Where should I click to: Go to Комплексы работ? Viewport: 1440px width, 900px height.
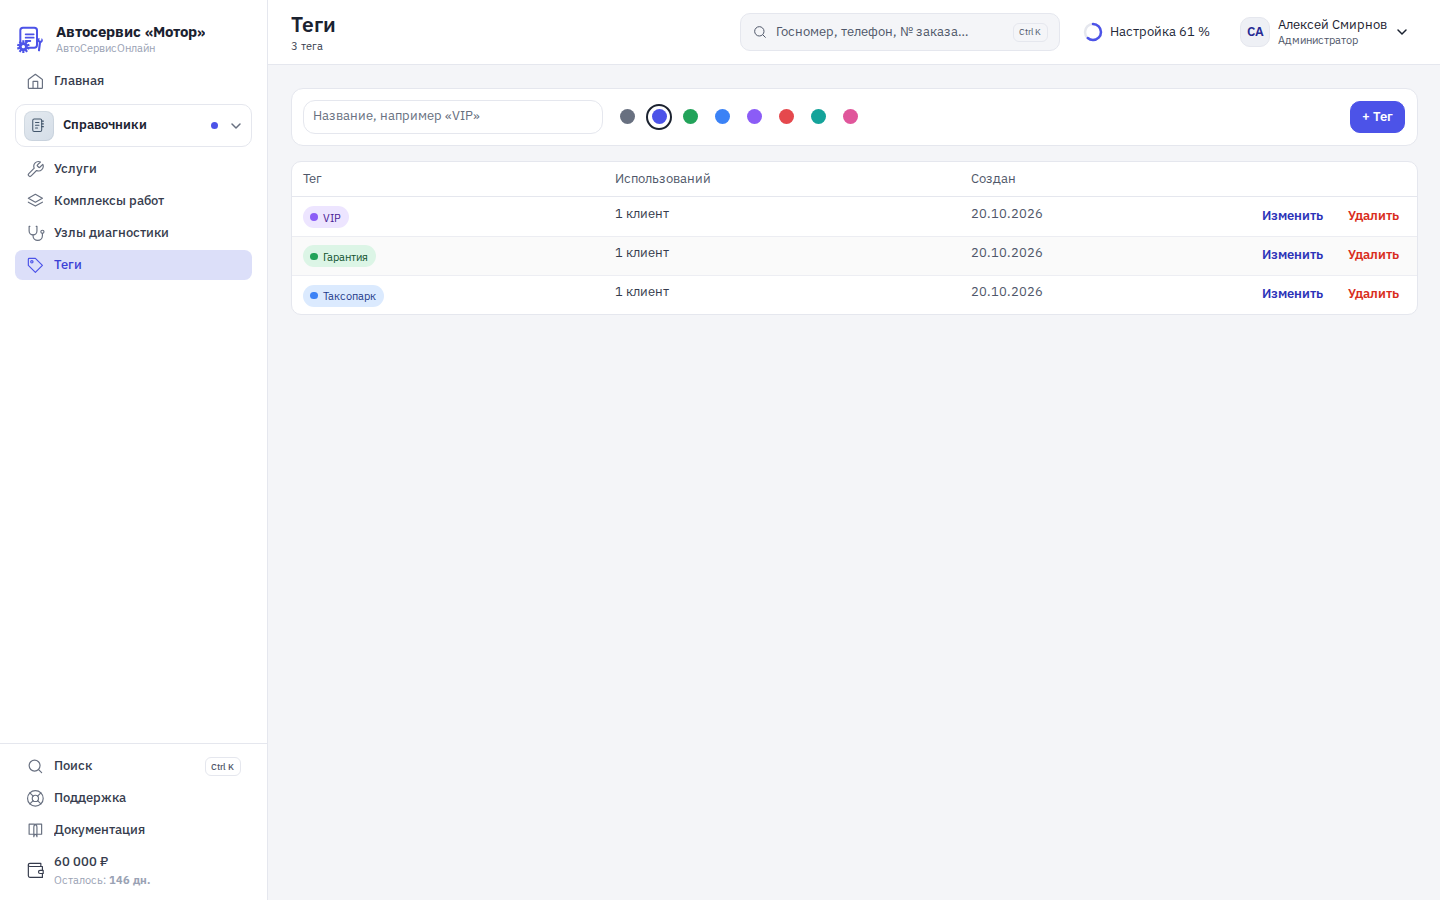click(x=134, y=201)
